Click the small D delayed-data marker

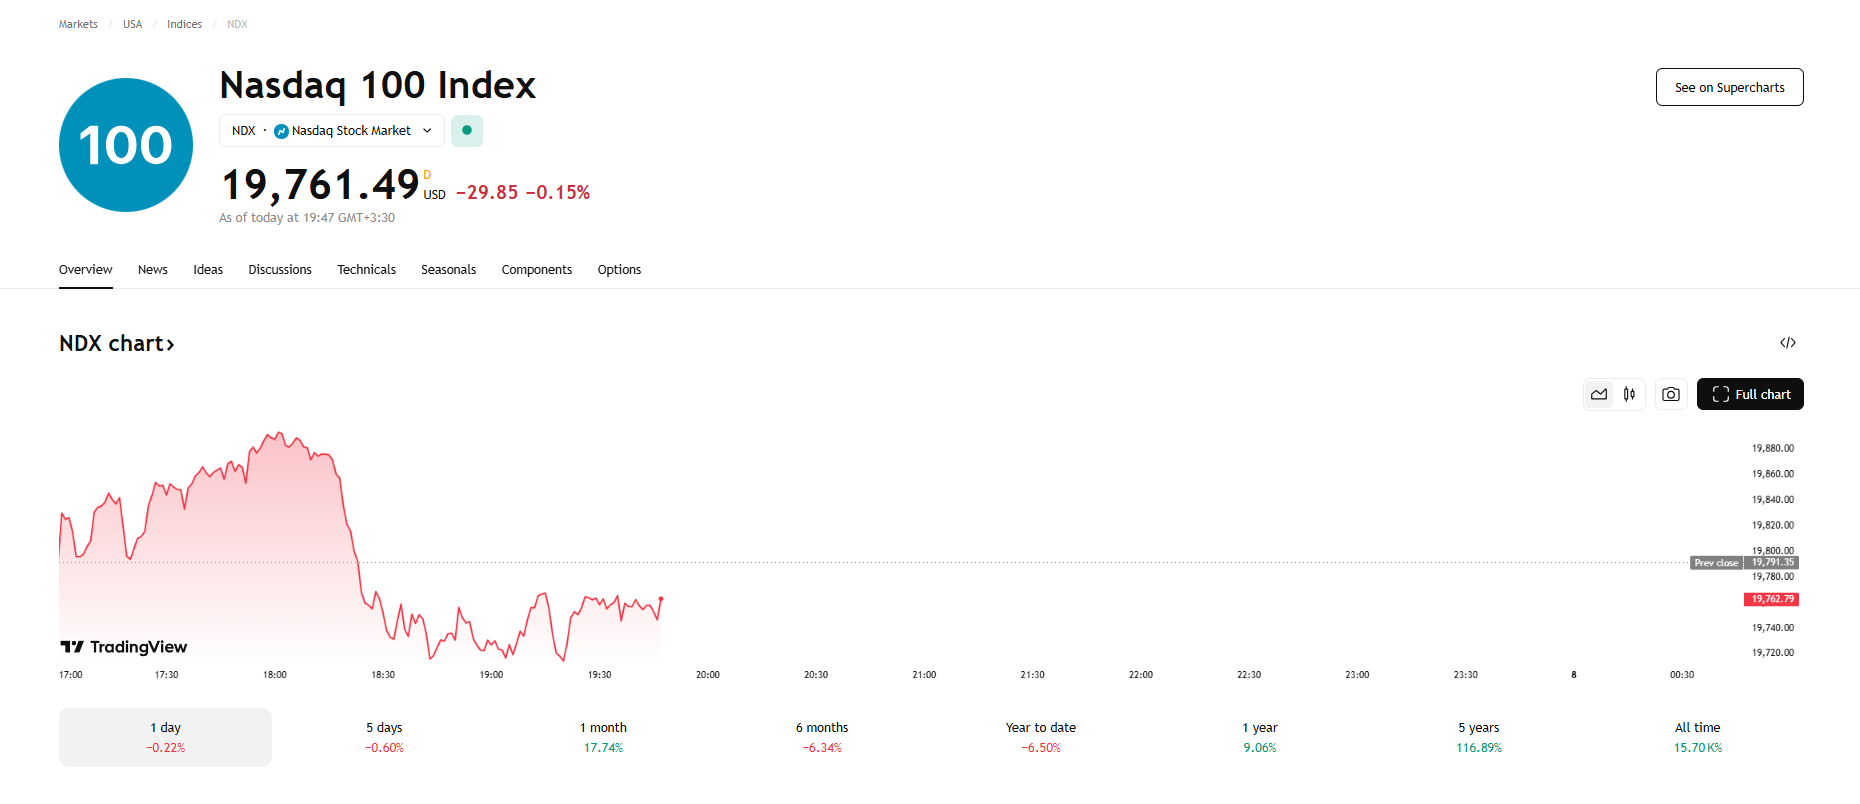click(x=427, y=175)
